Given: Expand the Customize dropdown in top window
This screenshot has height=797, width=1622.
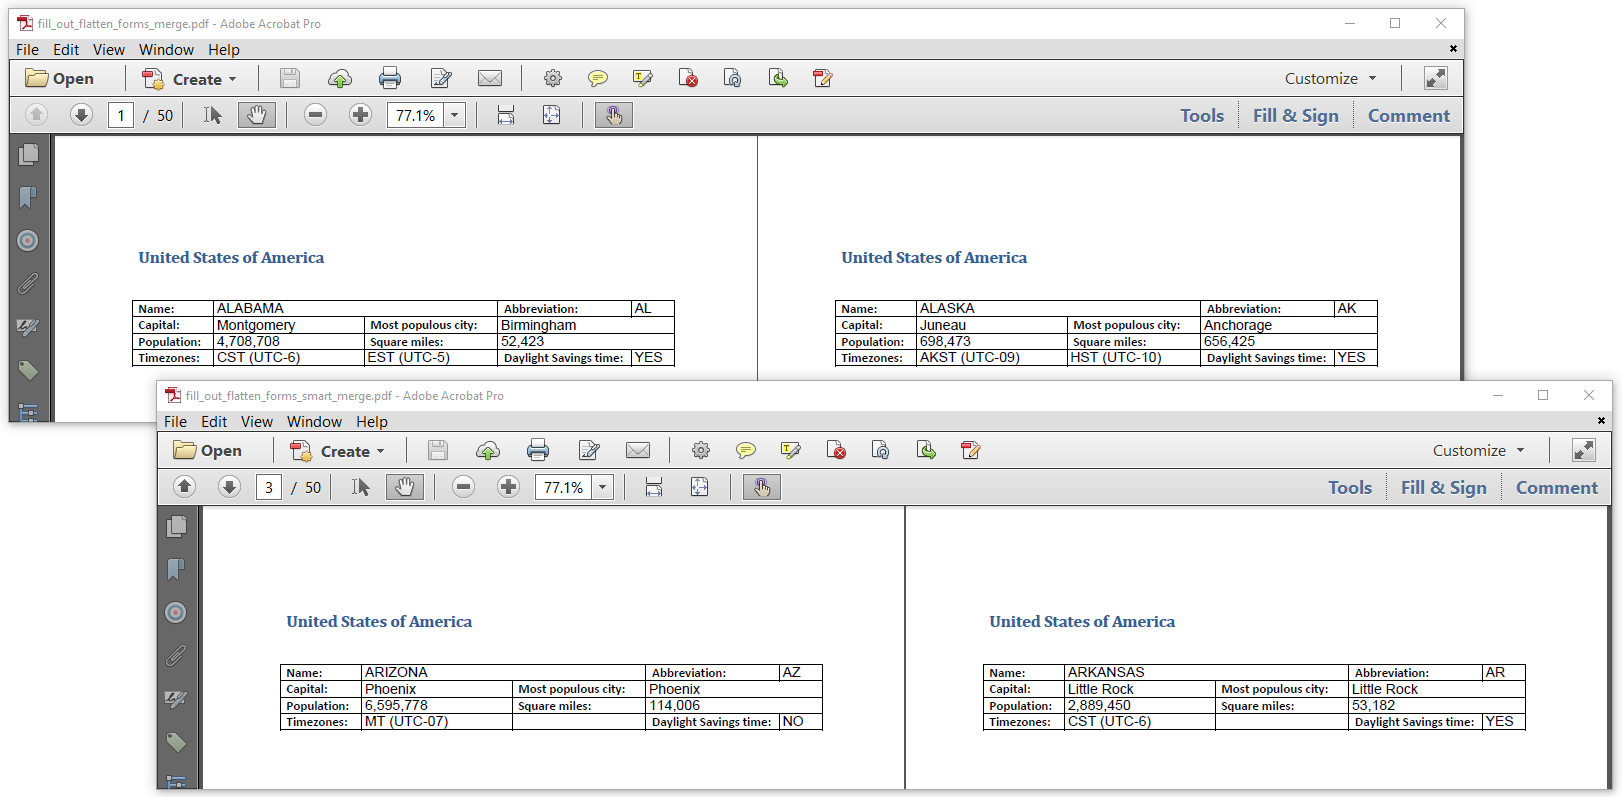Looking at the screenshot, I should pos(1331,78).
